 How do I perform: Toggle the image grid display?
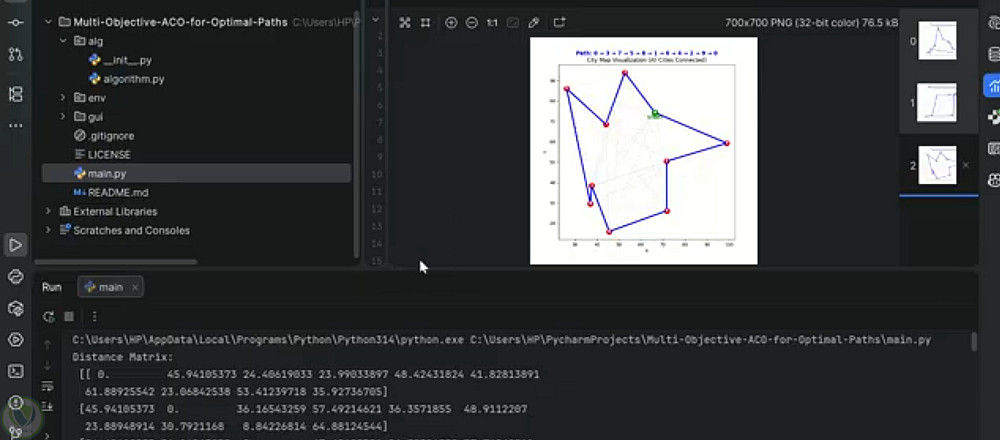[425, 23]
